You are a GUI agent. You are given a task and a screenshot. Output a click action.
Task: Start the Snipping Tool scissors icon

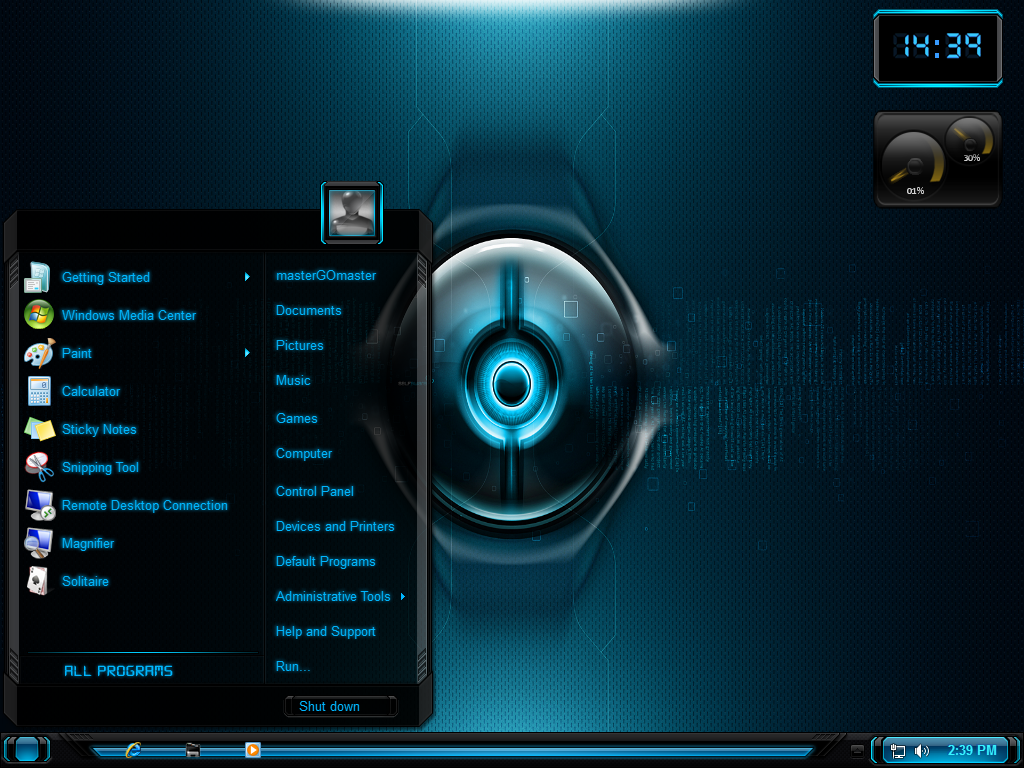tap(39, 467)
